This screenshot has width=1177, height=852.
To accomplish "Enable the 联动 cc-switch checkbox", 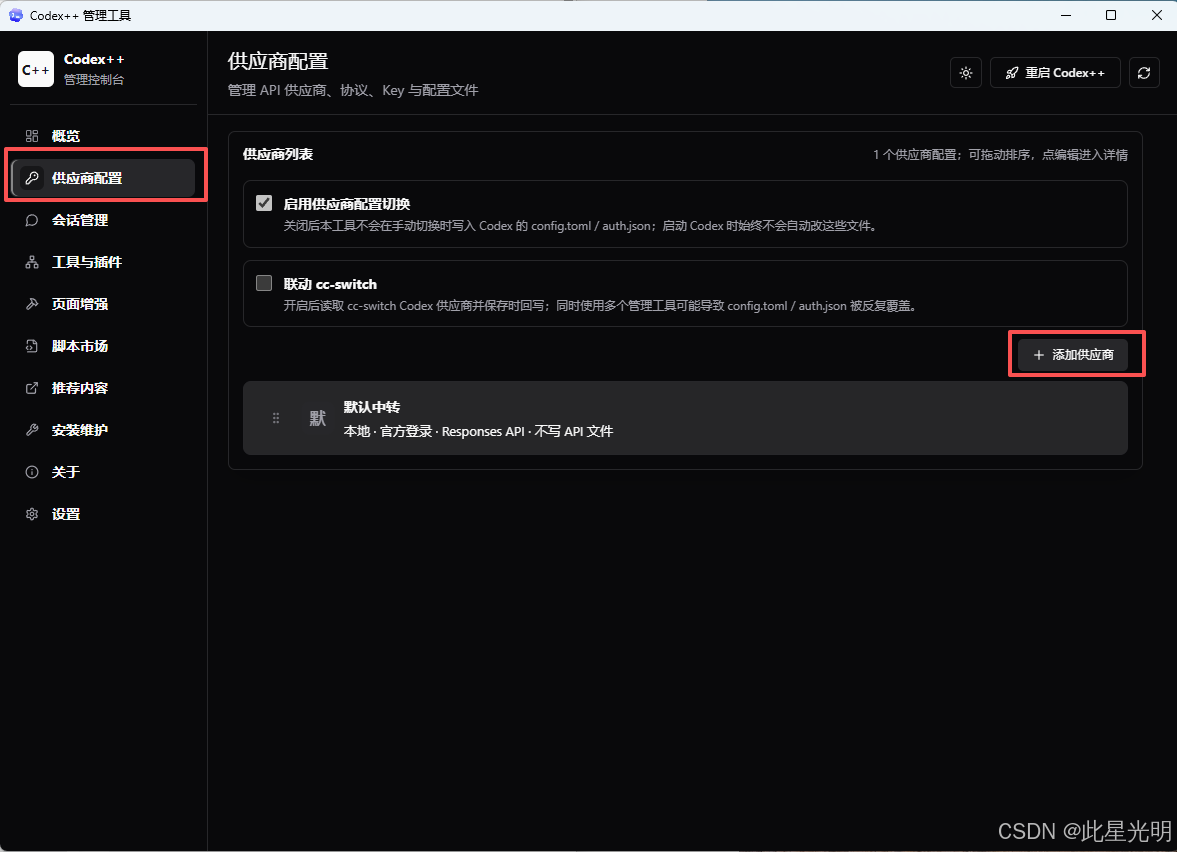I will pyautogui.click(x=263, y=283).
